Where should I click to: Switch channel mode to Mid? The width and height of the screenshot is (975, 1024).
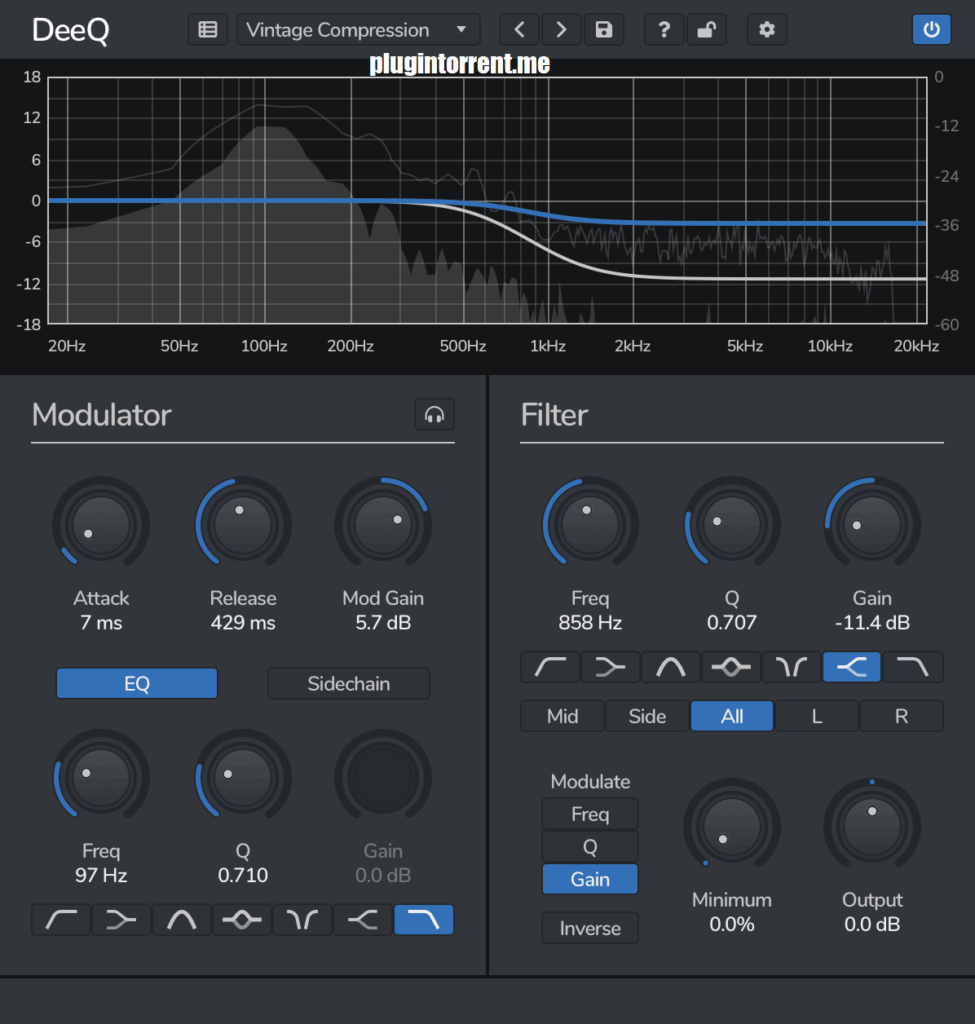coord(562,716)
